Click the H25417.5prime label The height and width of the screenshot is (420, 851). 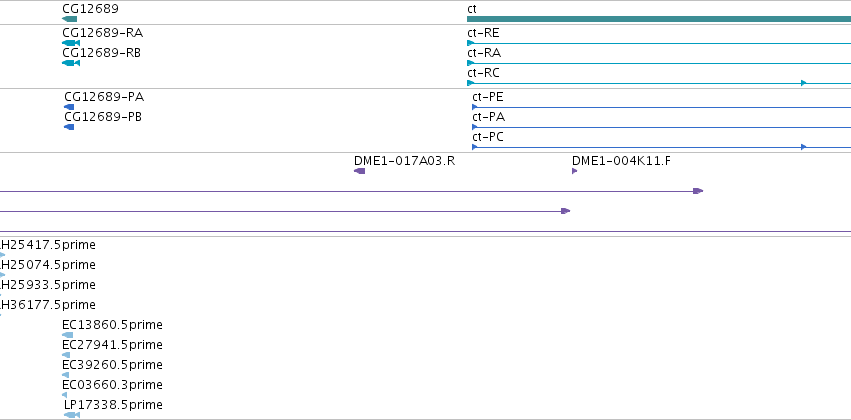(48, 245)
